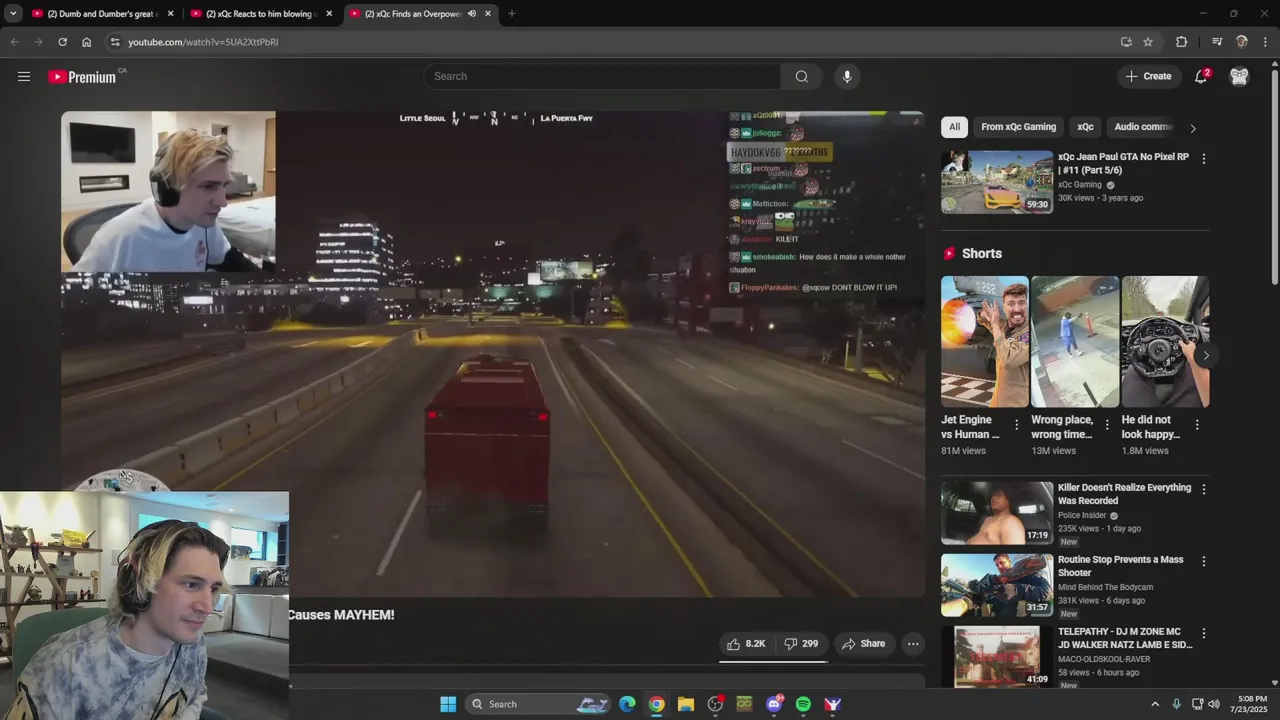This screenshot has width=1280, height=720.
Task: Open the Chrome profile avatar
Action: (x=1241, y=42)
